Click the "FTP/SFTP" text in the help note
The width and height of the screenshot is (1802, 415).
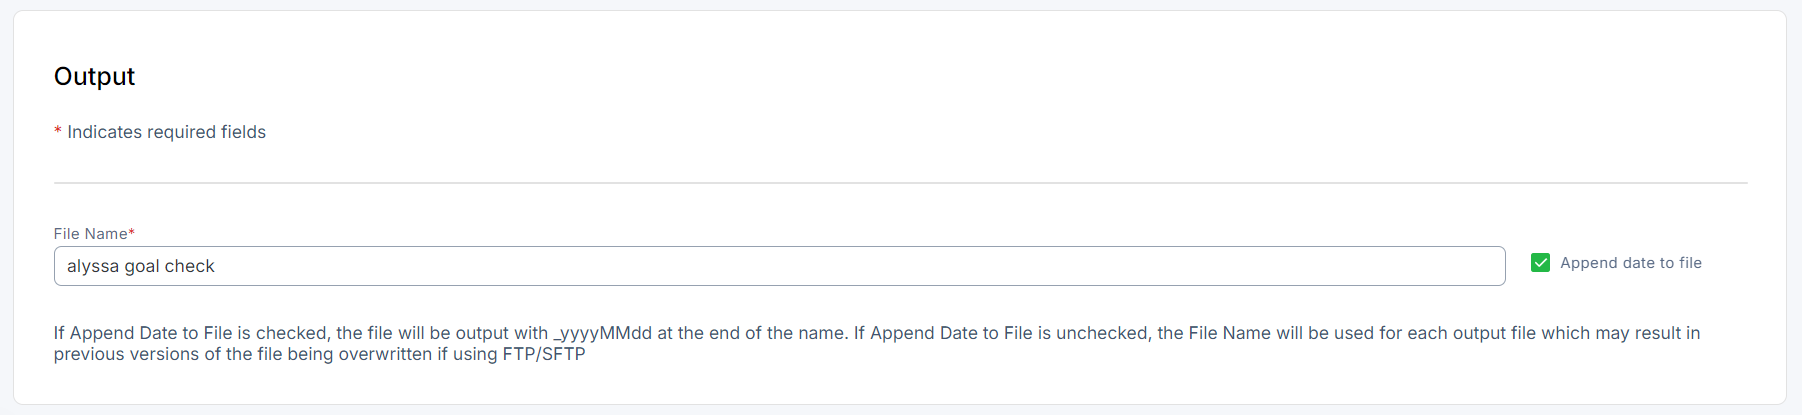click(x=543, y=354)
